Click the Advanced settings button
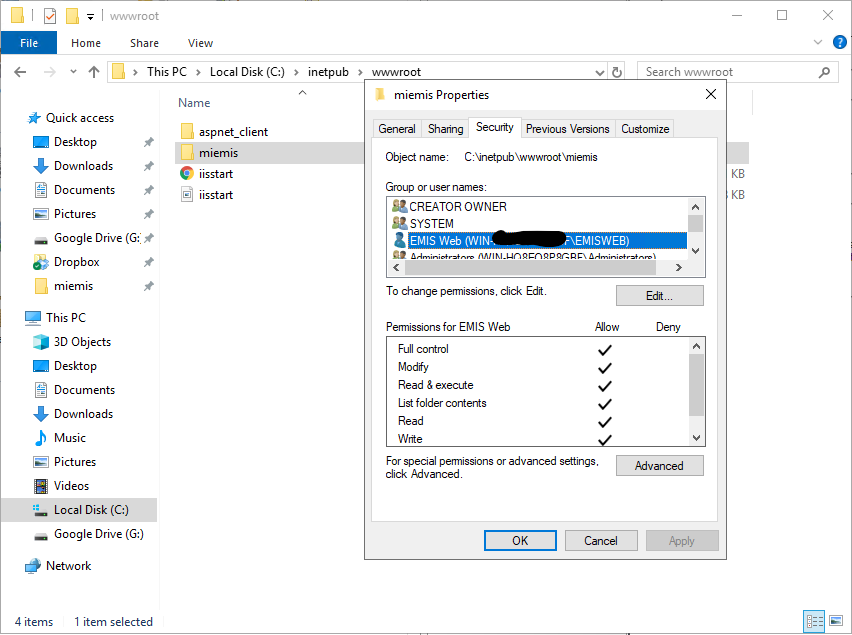This screenshot has width=852, height=635. point(659,466)
